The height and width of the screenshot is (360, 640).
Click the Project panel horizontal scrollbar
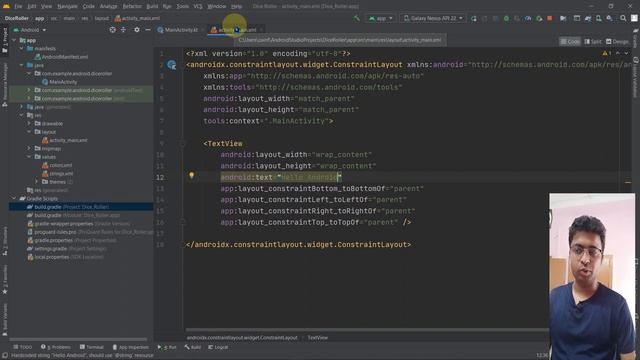point(78,339)
